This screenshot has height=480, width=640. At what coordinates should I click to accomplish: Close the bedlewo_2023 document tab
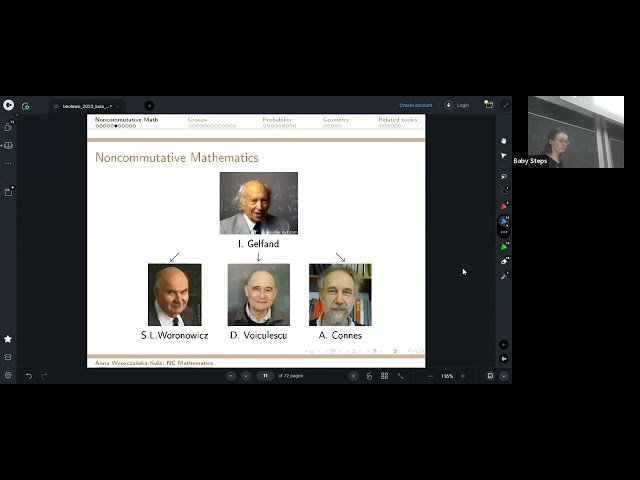coord(118,106)
